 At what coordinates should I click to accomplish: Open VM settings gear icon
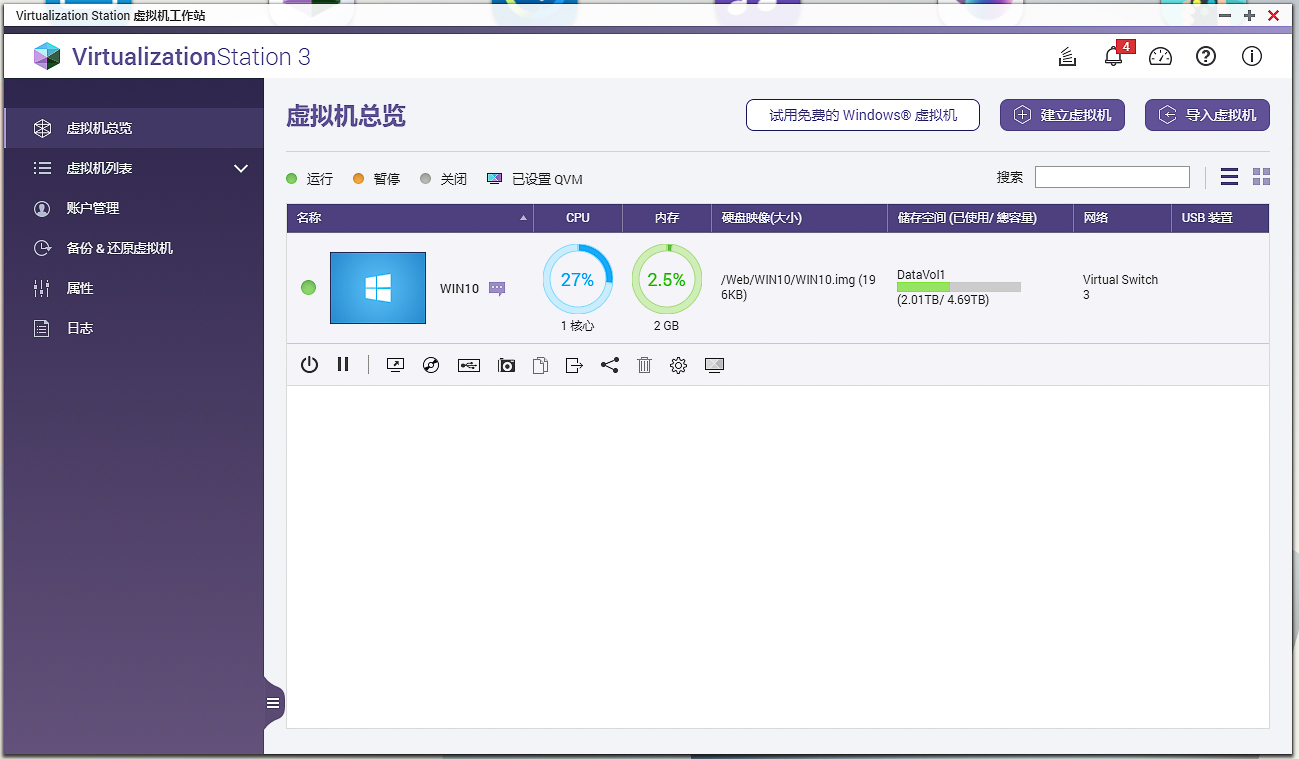click(678, 365)
